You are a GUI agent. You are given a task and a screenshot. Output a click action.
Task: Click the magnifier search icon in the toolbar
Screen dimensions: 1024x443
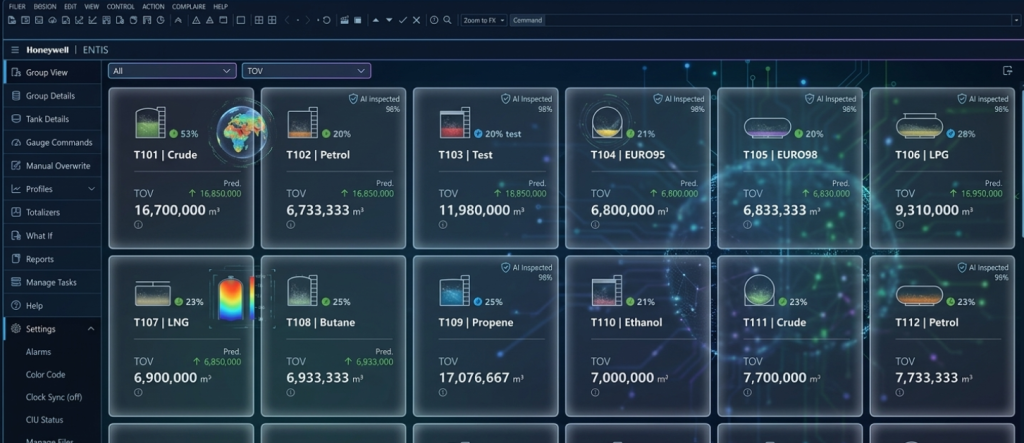(x=448, y=20)
